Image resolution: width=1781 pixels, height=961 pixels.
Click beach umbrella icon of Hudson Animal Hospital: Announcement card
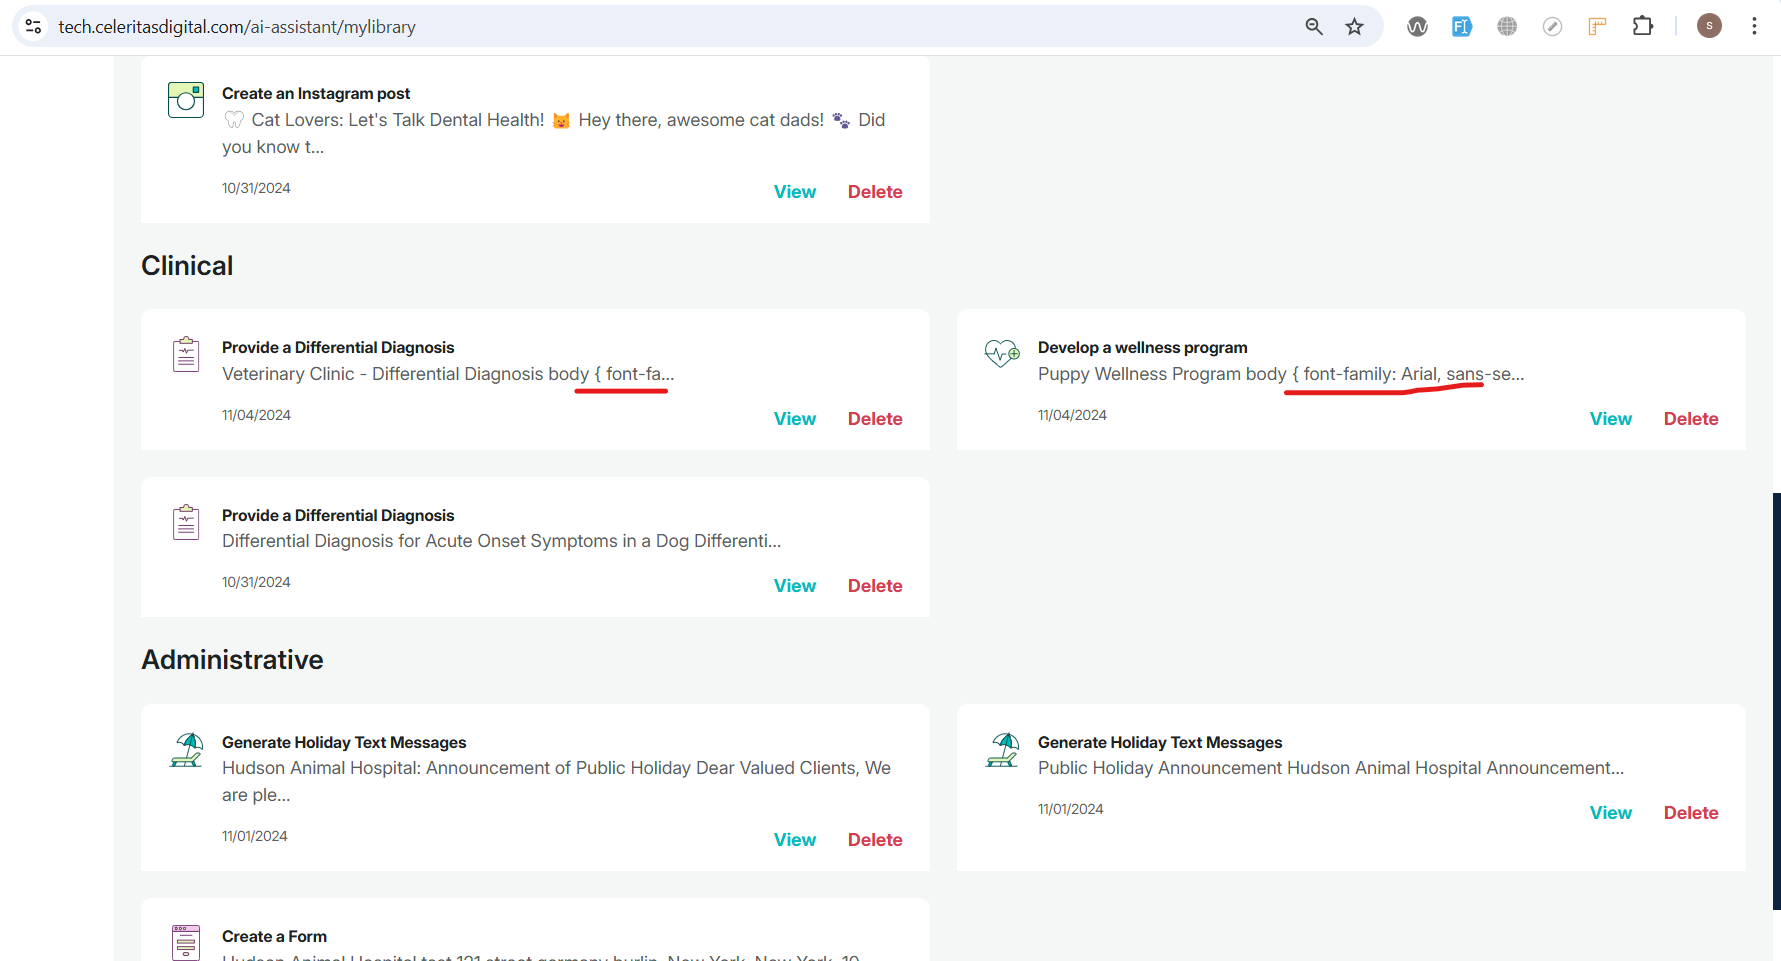(186, 750)
